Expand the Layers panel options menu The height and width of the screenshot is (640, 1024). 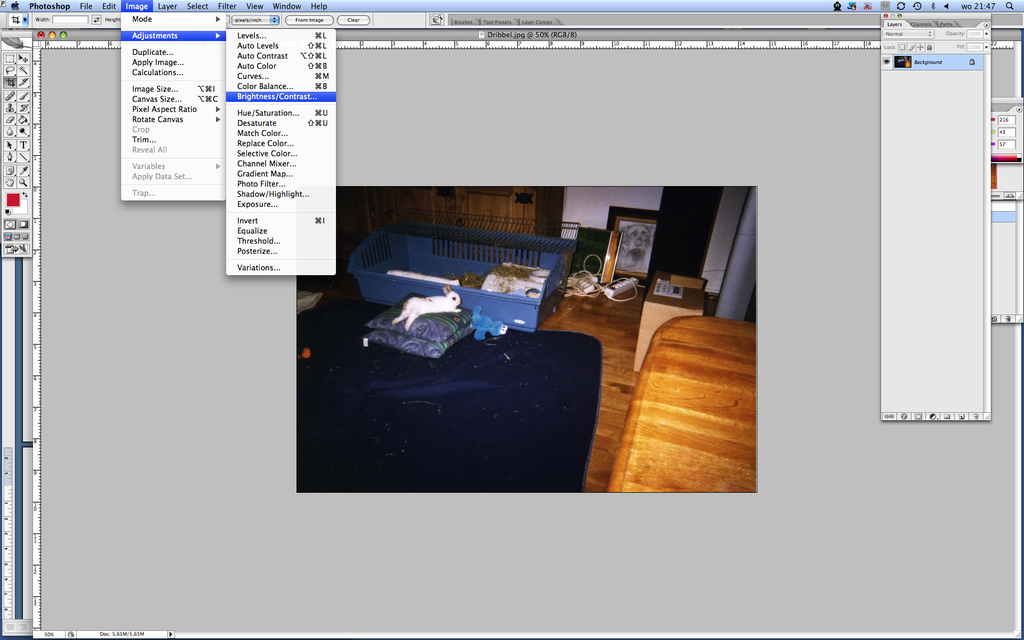point(986,25)
